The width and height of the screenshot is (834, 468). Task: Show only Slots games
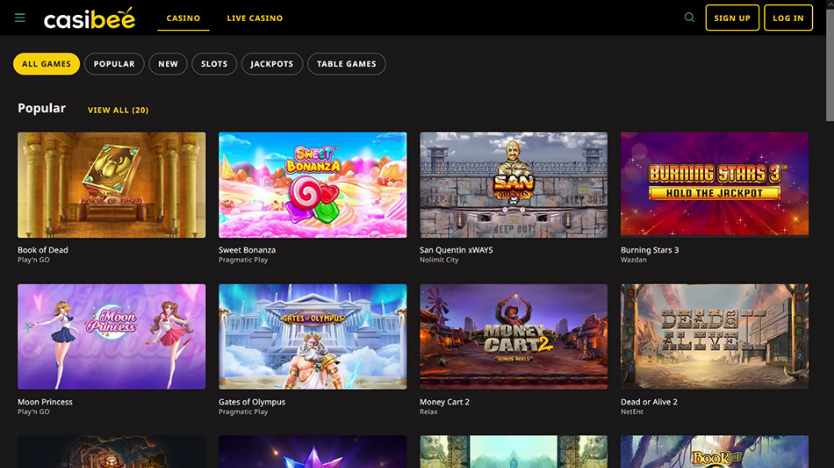coord(214,64)
